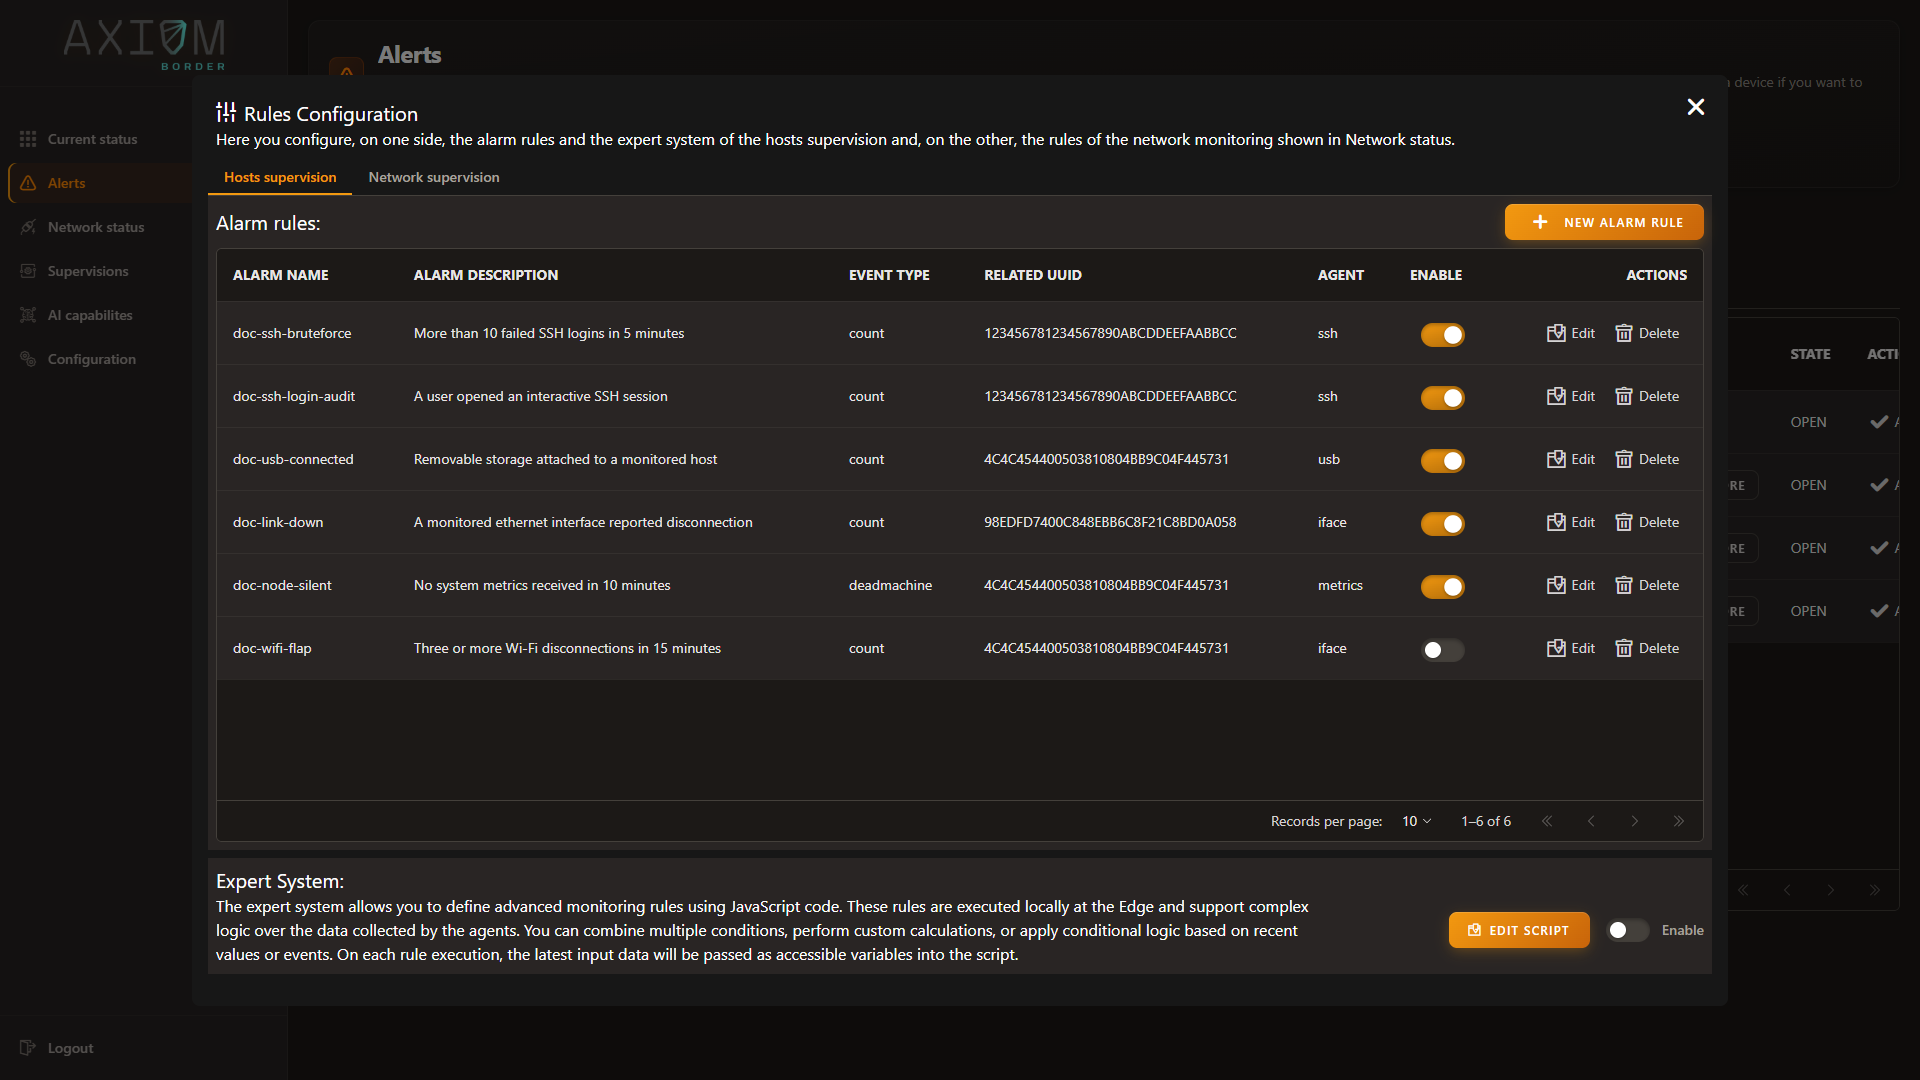
Task: Click the edit icon for doc-link-down
Action: tap(1556, 522)
